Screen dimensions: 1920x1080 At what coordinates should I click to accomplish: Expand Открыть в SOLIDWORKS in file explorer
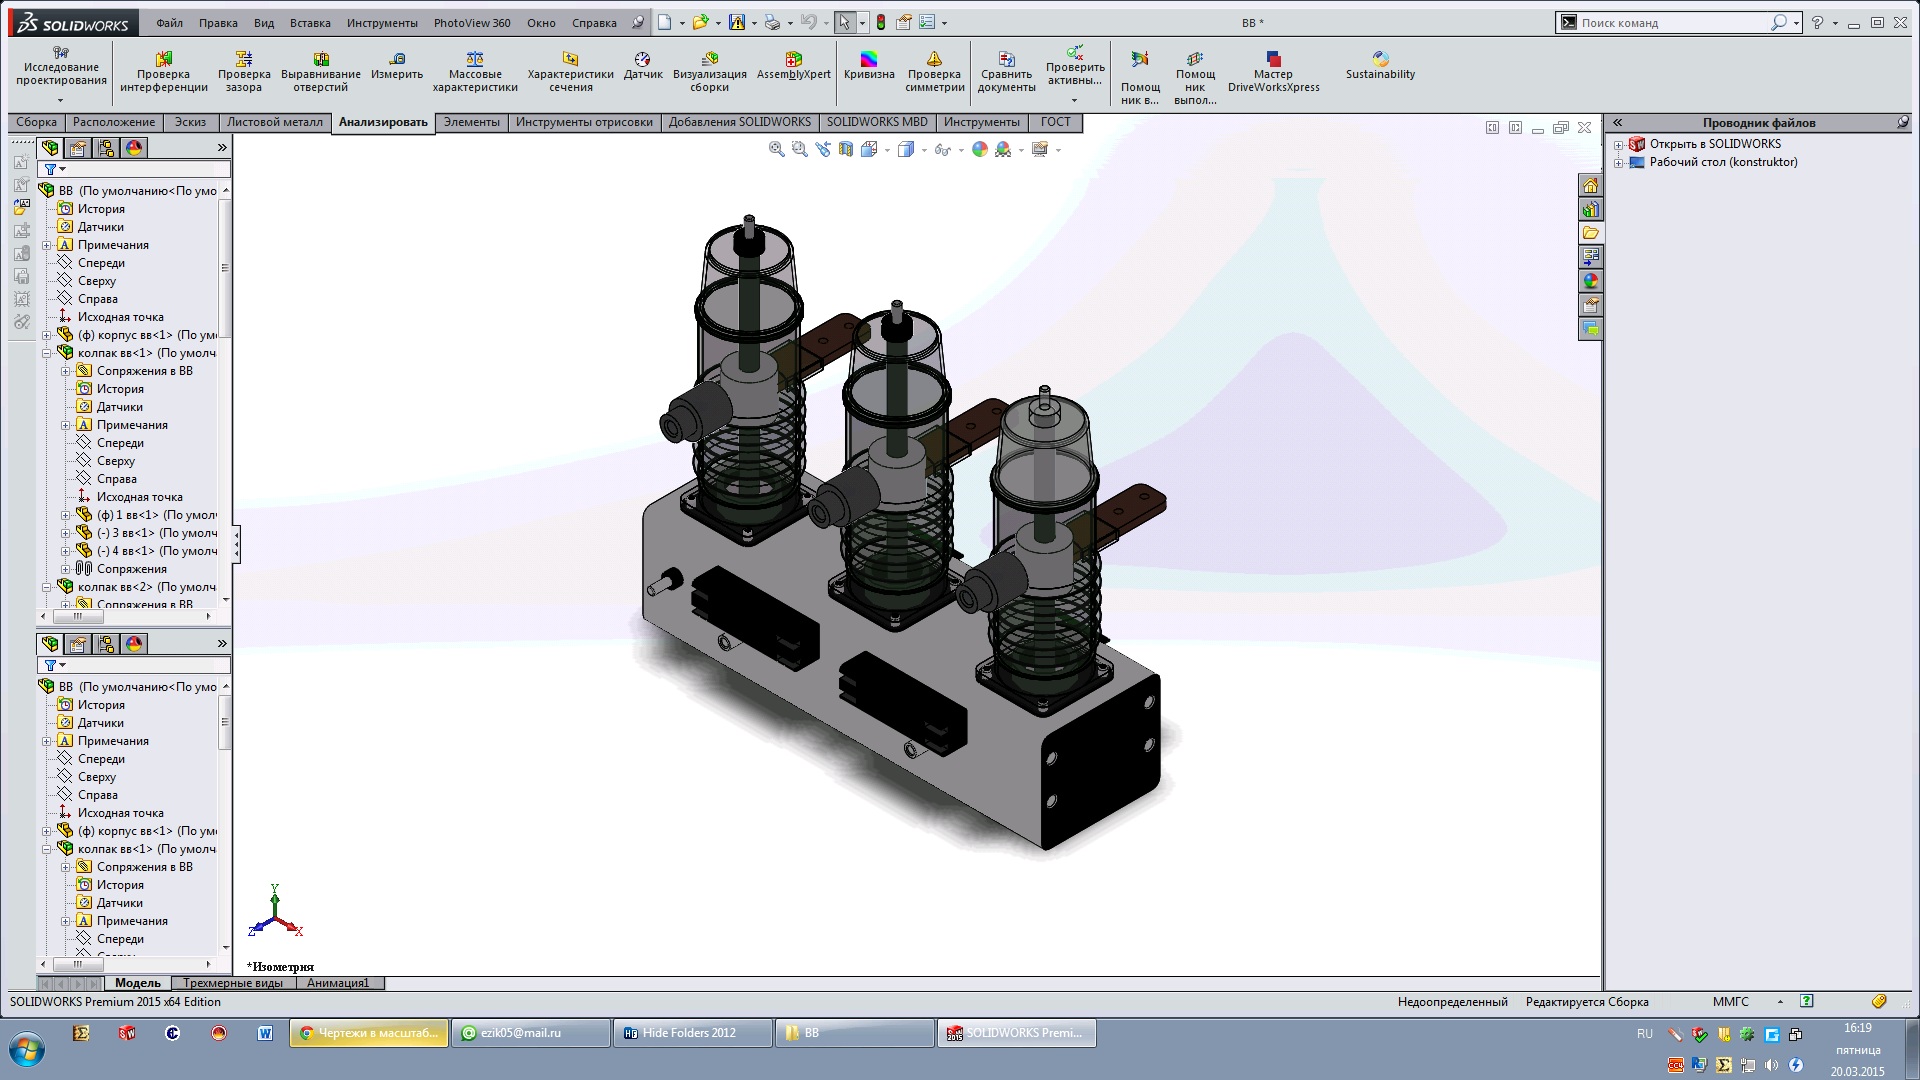click(x=1619, y=144)
